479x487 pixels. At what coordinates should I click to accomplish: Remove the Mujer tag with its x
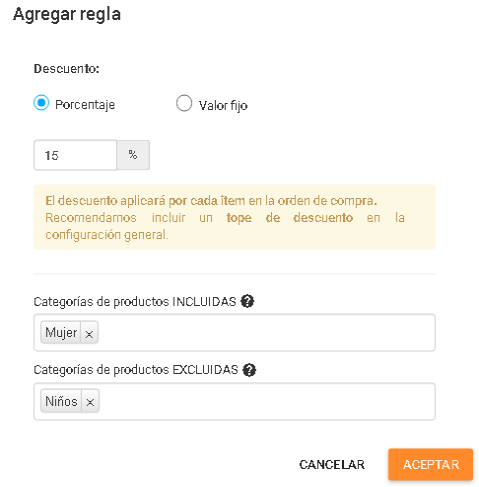(89, 333)
